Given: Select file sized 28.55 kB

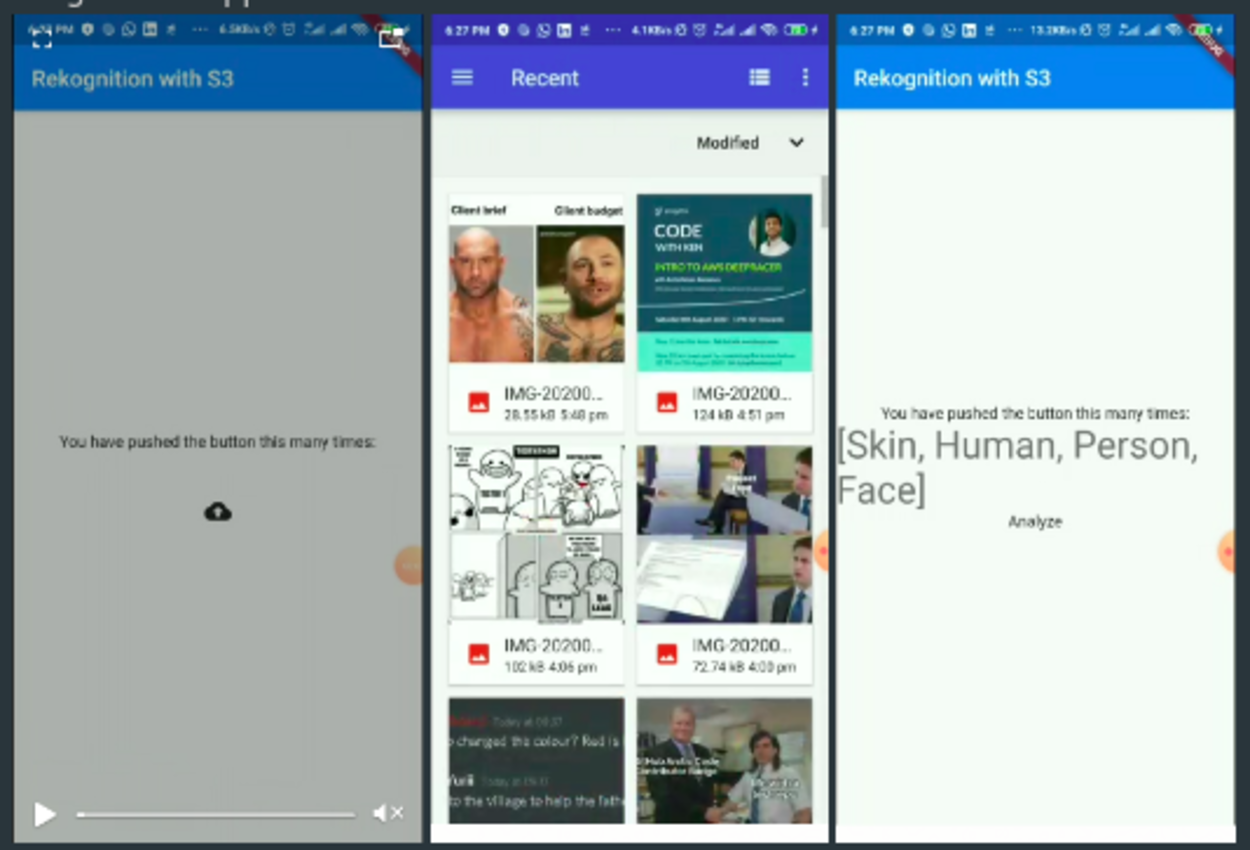Looking at the screenshot, I should 536,402.
